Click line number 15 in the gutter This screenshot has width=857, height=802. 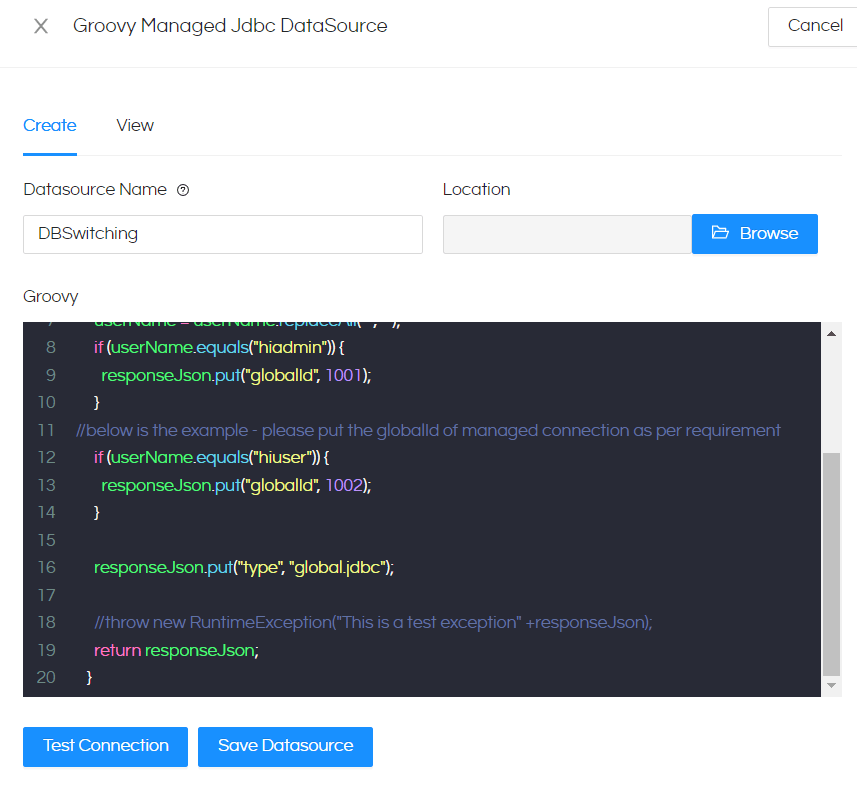[x=46, y=540]
